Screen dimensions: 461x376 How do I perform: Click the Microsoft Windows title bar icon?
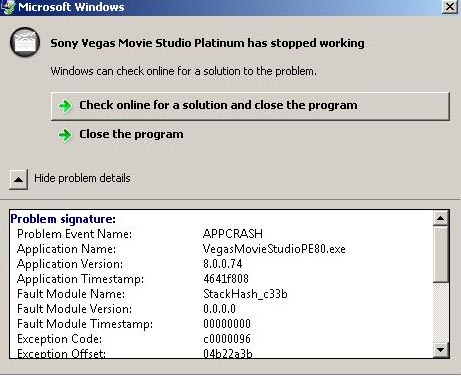8,7
